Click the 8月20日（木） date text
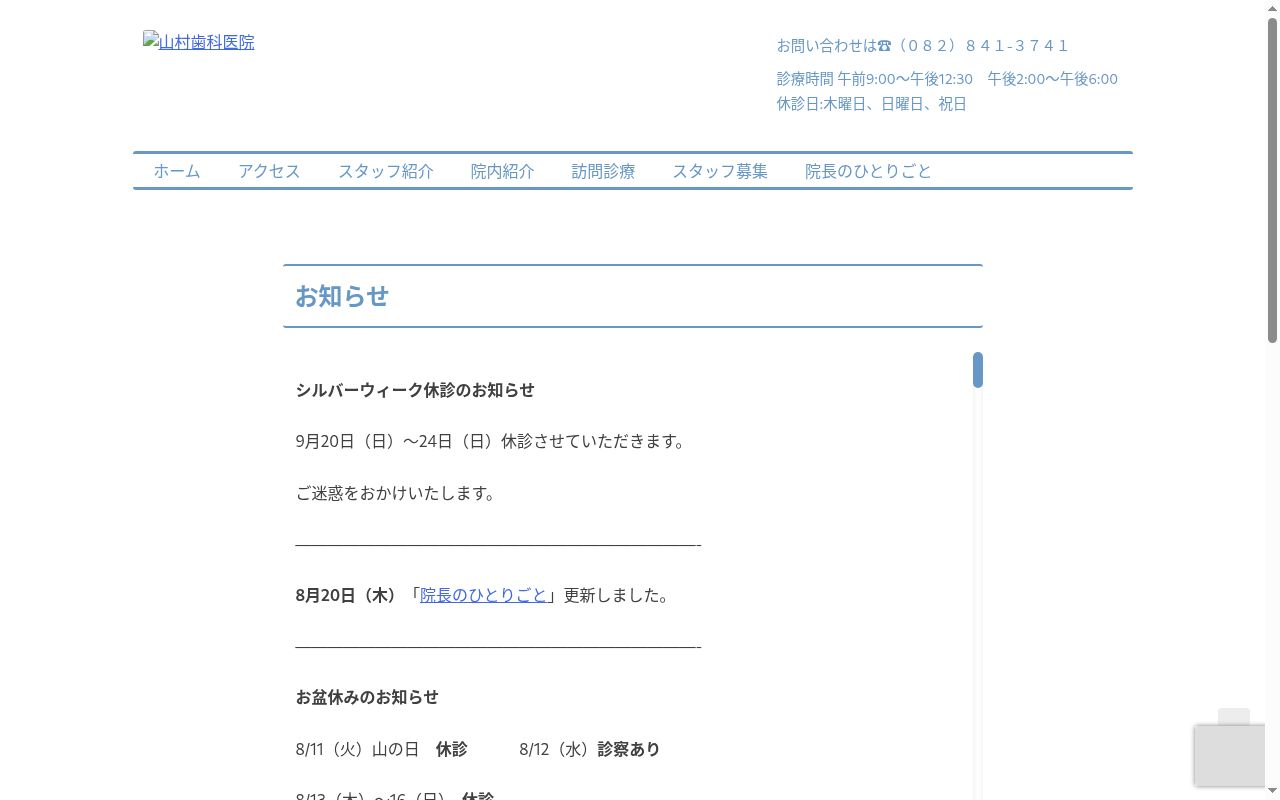 click(x=347, y=595)
